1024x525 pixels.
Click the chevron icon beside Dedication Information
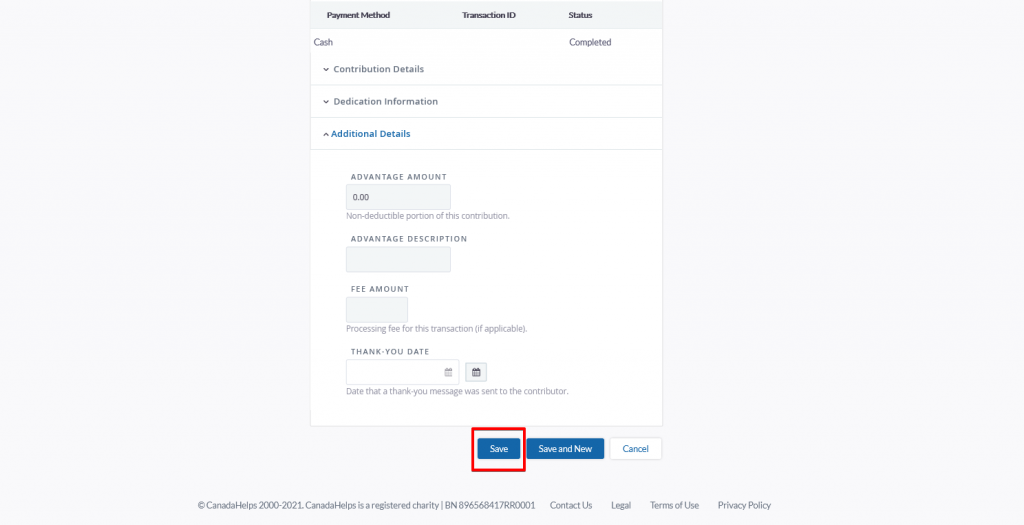click(326, 102)
